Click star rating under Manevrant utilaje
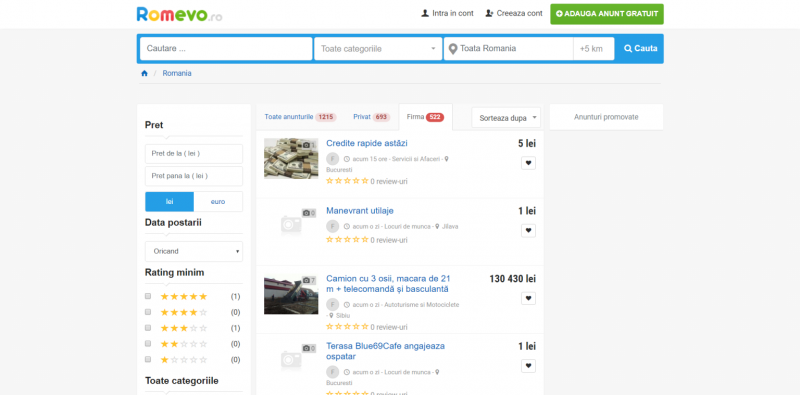The image size is (800, 395). [347, 239]
